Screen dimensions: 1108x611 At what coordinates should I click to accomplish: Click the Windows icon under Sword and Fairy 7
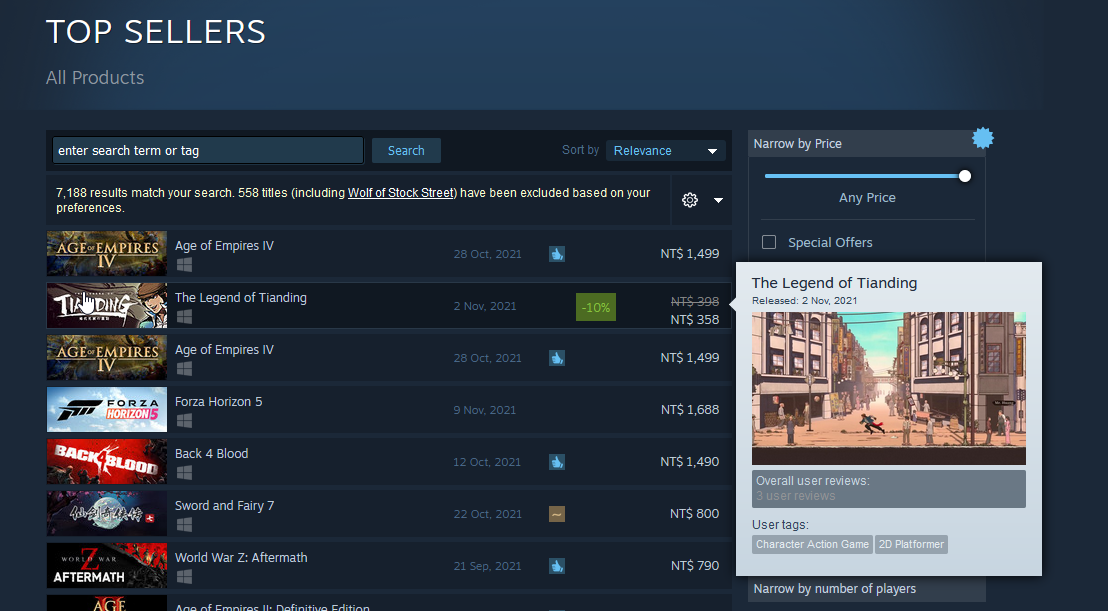point(184,524)
